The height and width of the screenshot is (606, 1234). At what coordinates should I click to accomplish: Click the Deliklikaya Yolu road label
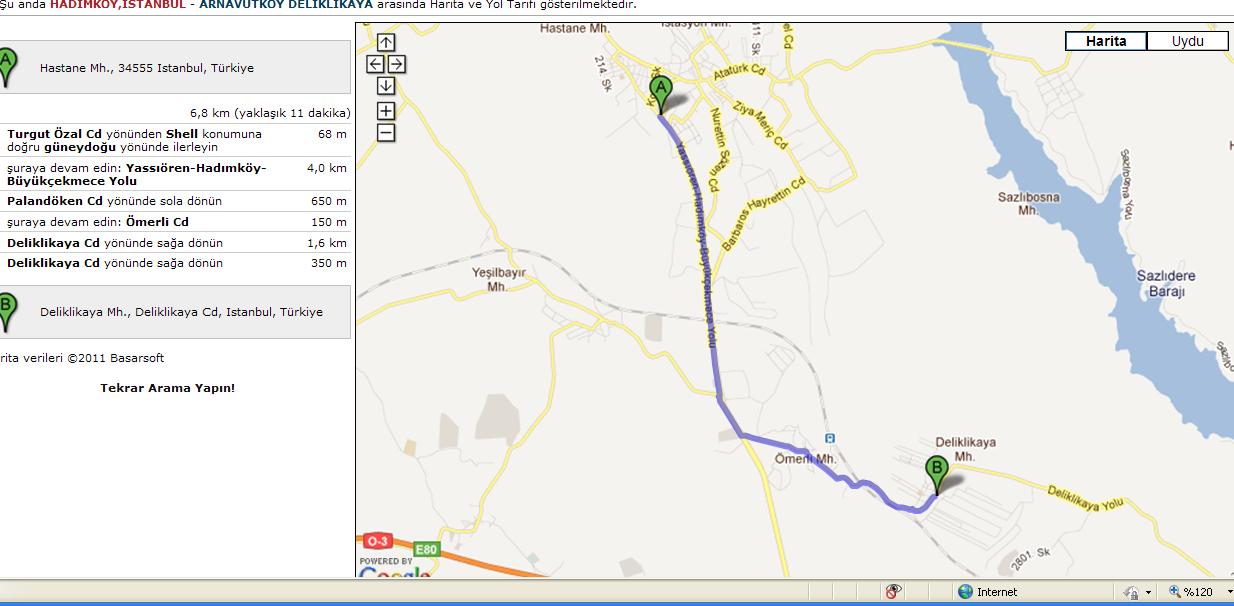(x=1086, y=498)
